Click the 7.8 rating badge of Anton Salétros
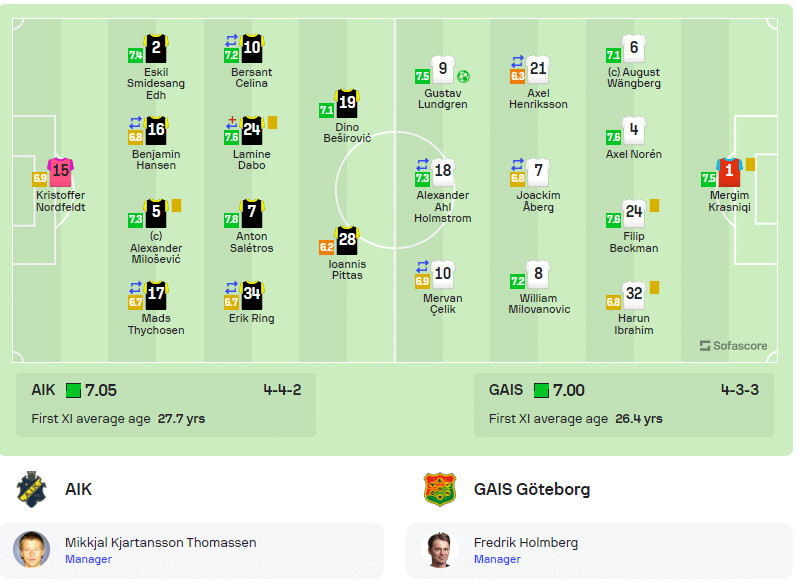Viewport: 797px width, 582px height. (x=231, y=220)
